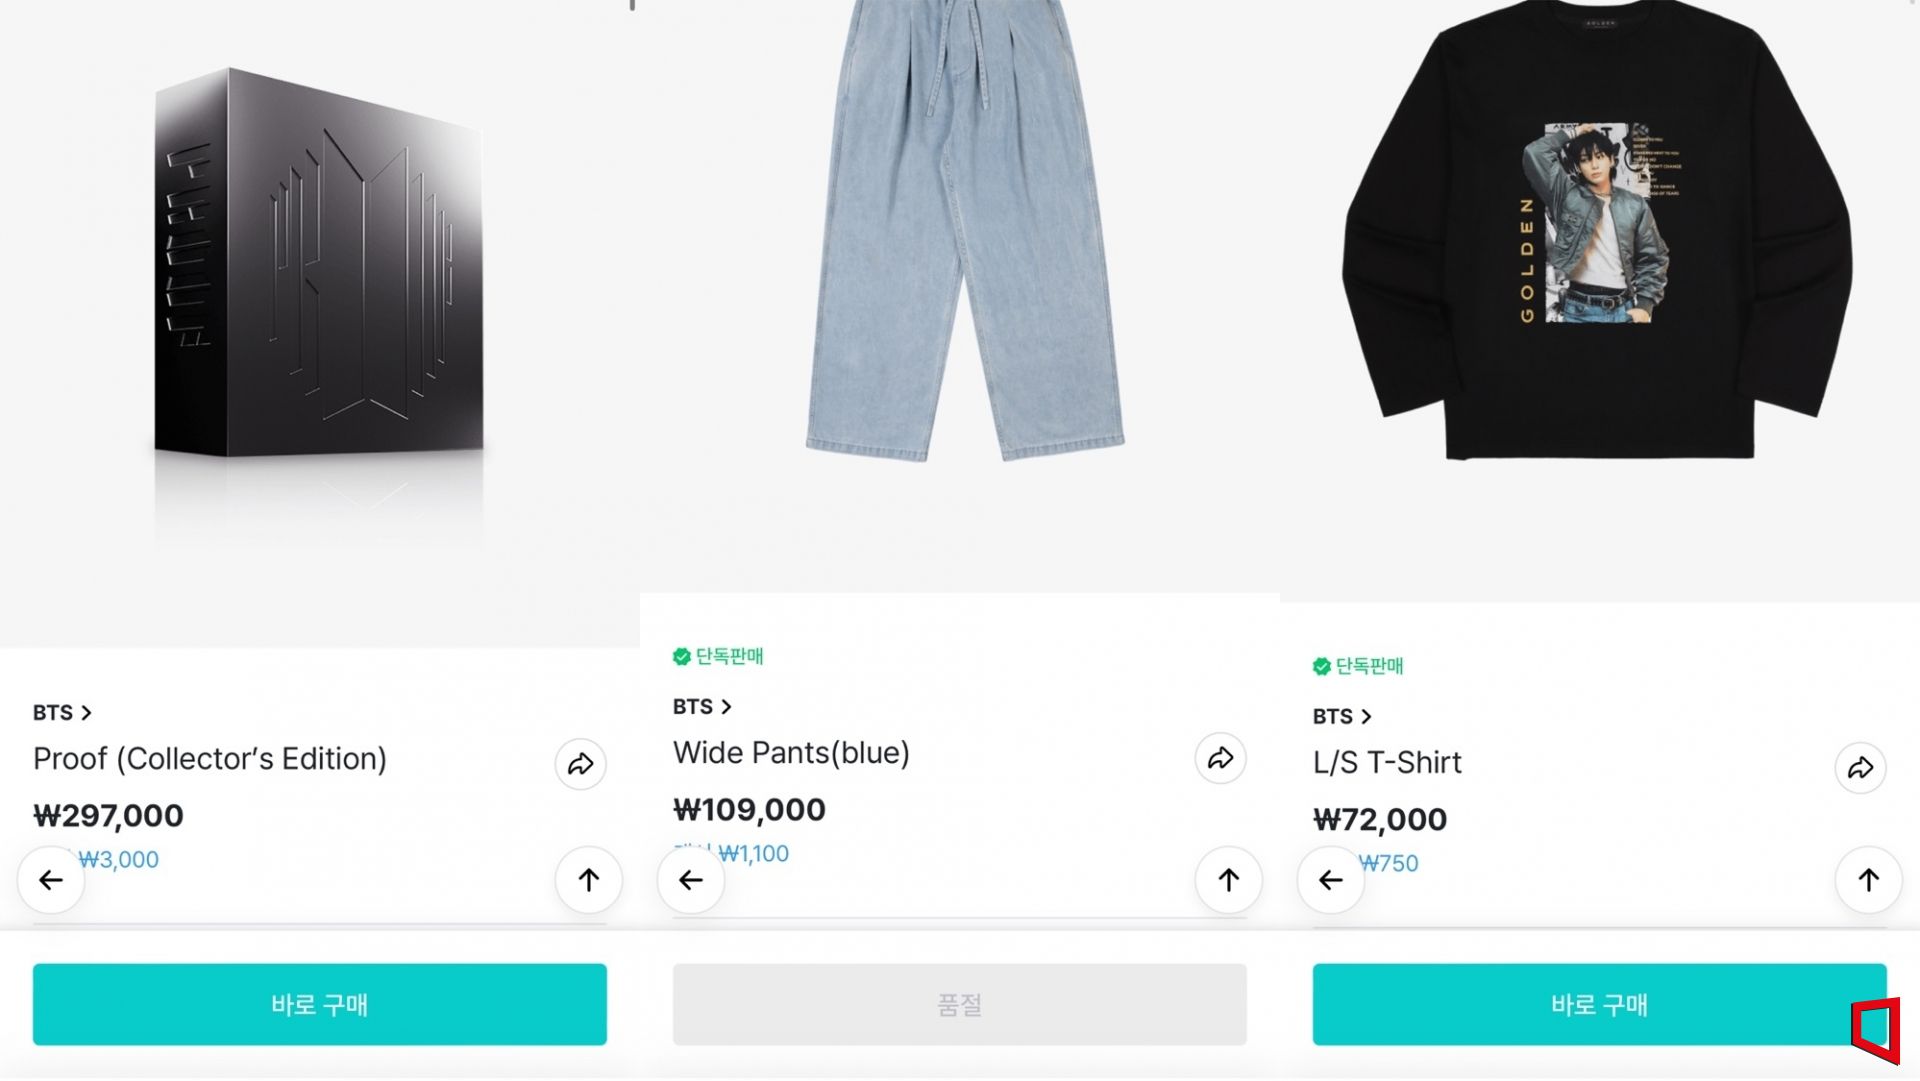The image size is (1920, 1081).
Task: Click the sold-out 품절 button
Action: (x=959, y=1004)
